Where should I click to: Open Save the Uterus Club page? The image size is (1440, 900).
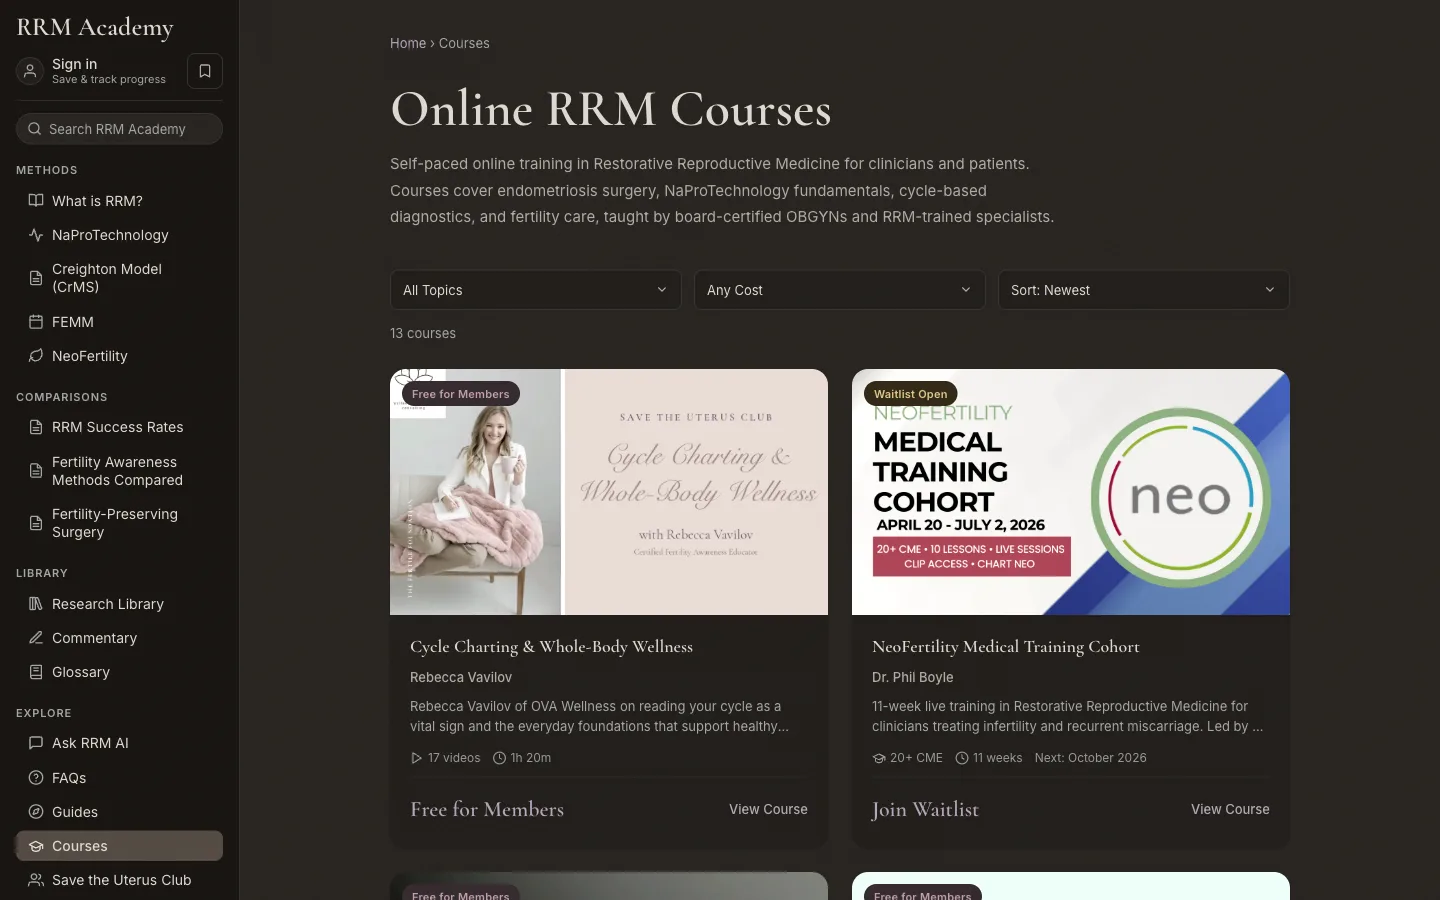pos(119,880)
